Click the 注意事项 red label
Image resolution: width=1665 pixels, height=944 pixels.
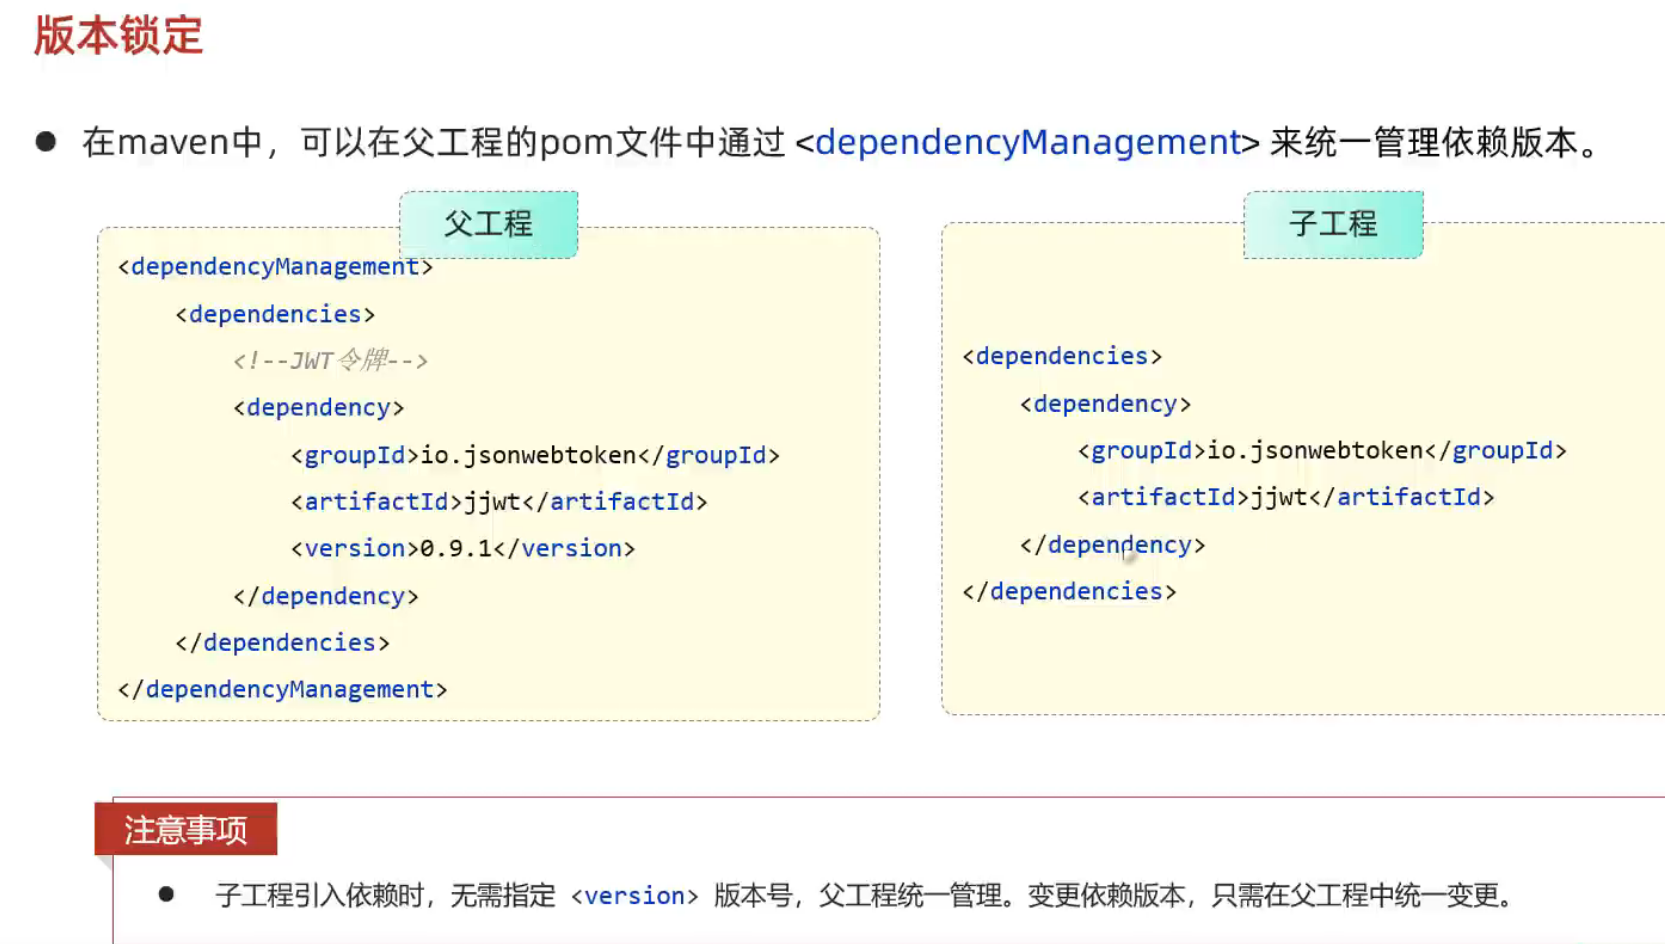coord(185,829)
